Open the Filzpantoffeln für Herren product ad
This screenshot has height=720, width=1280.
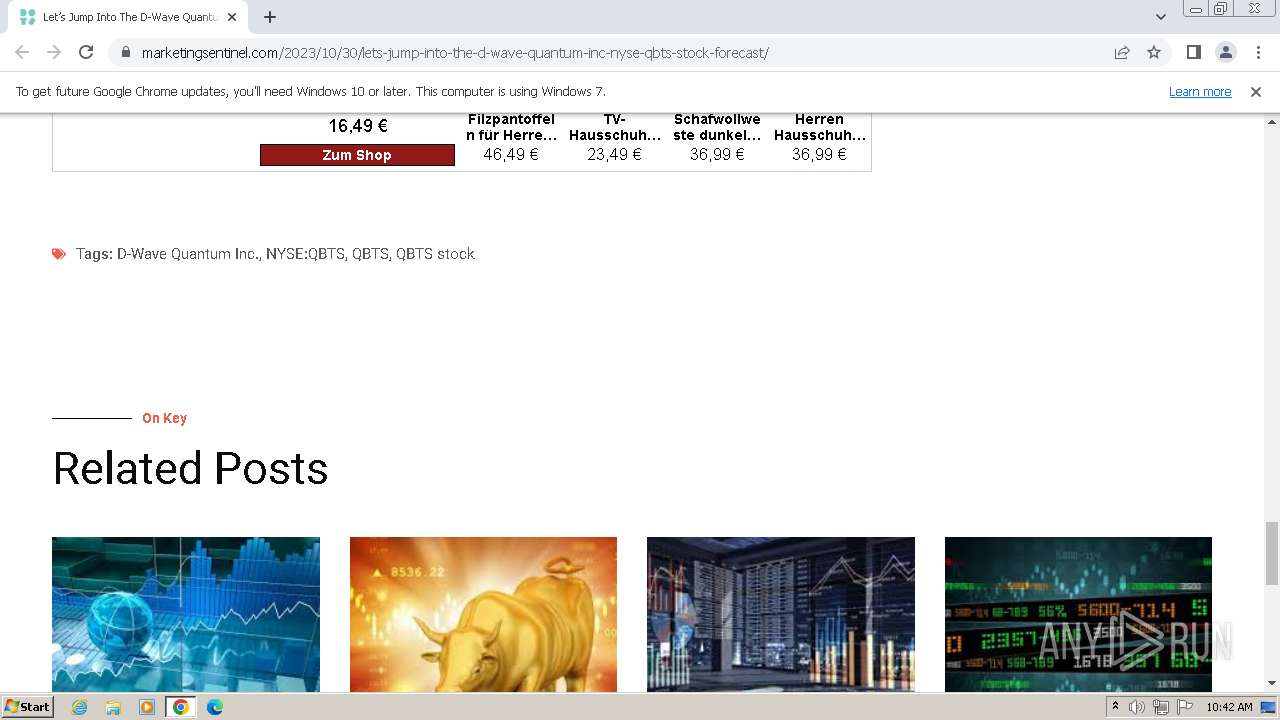click(511, 137)
